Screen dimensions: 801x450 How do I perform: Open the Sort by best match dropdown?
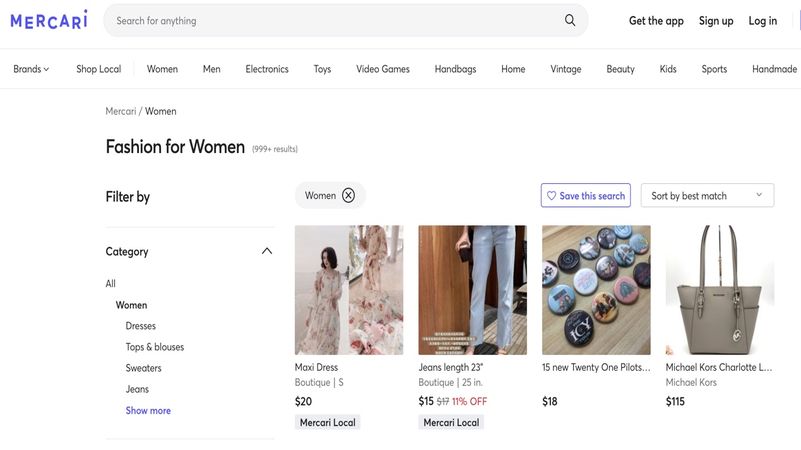[x=707, y=196]
